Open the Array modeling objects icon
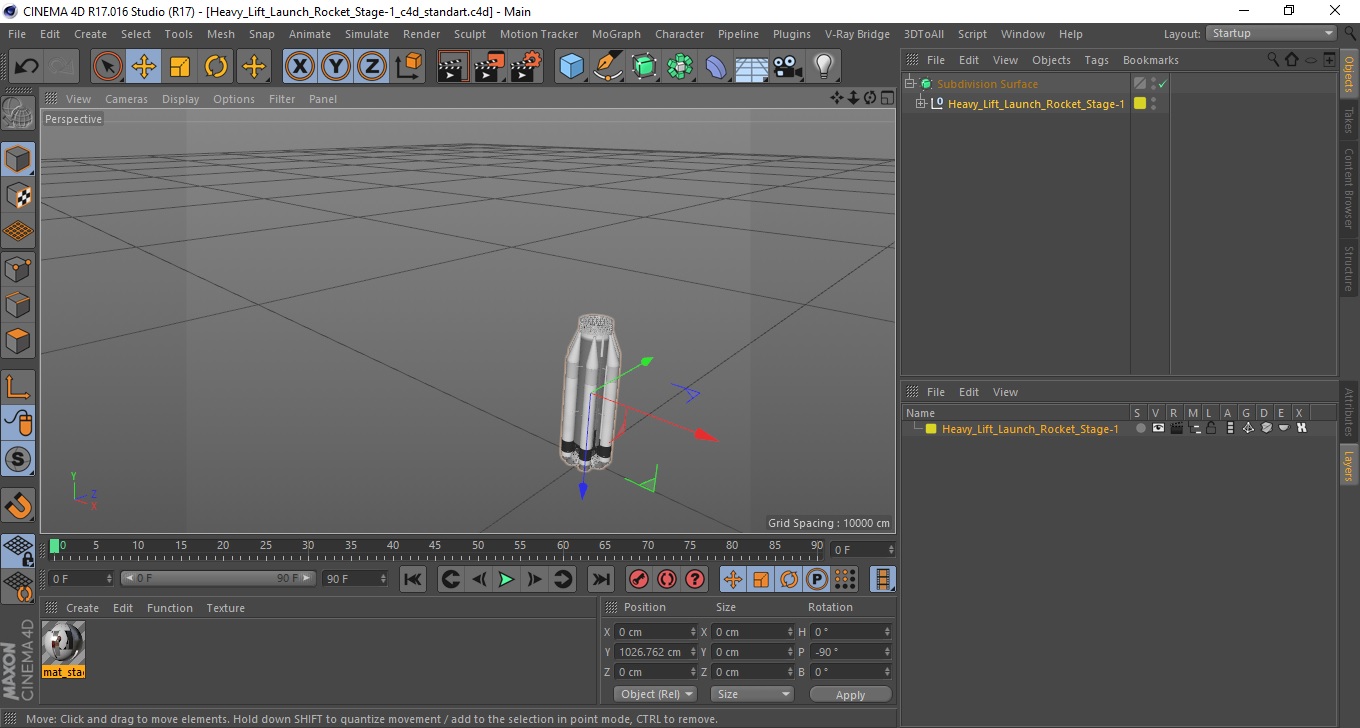The image size is (1360, 728). (680, 67)
